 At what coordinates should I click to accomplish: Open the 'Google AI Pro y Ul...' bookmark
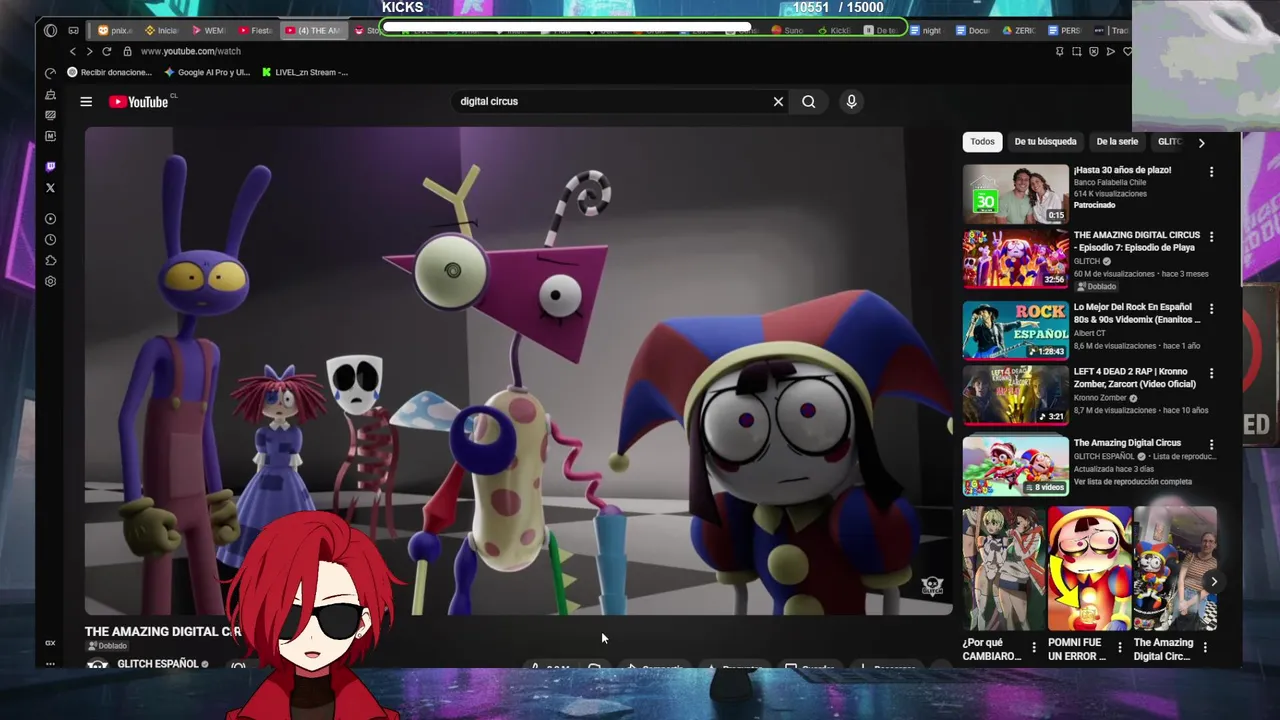[207, 72]
